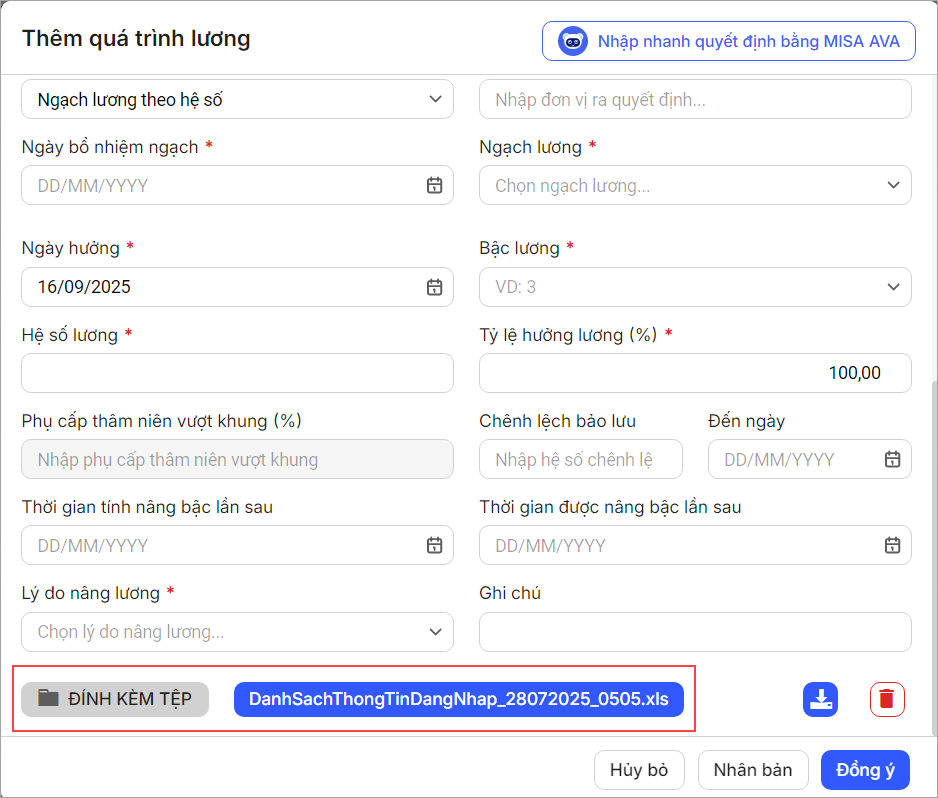938x798 pixels.
Task: Click Nhập nhanh quyết định bằng MISA AVA
Action: (x=748, y=42)
